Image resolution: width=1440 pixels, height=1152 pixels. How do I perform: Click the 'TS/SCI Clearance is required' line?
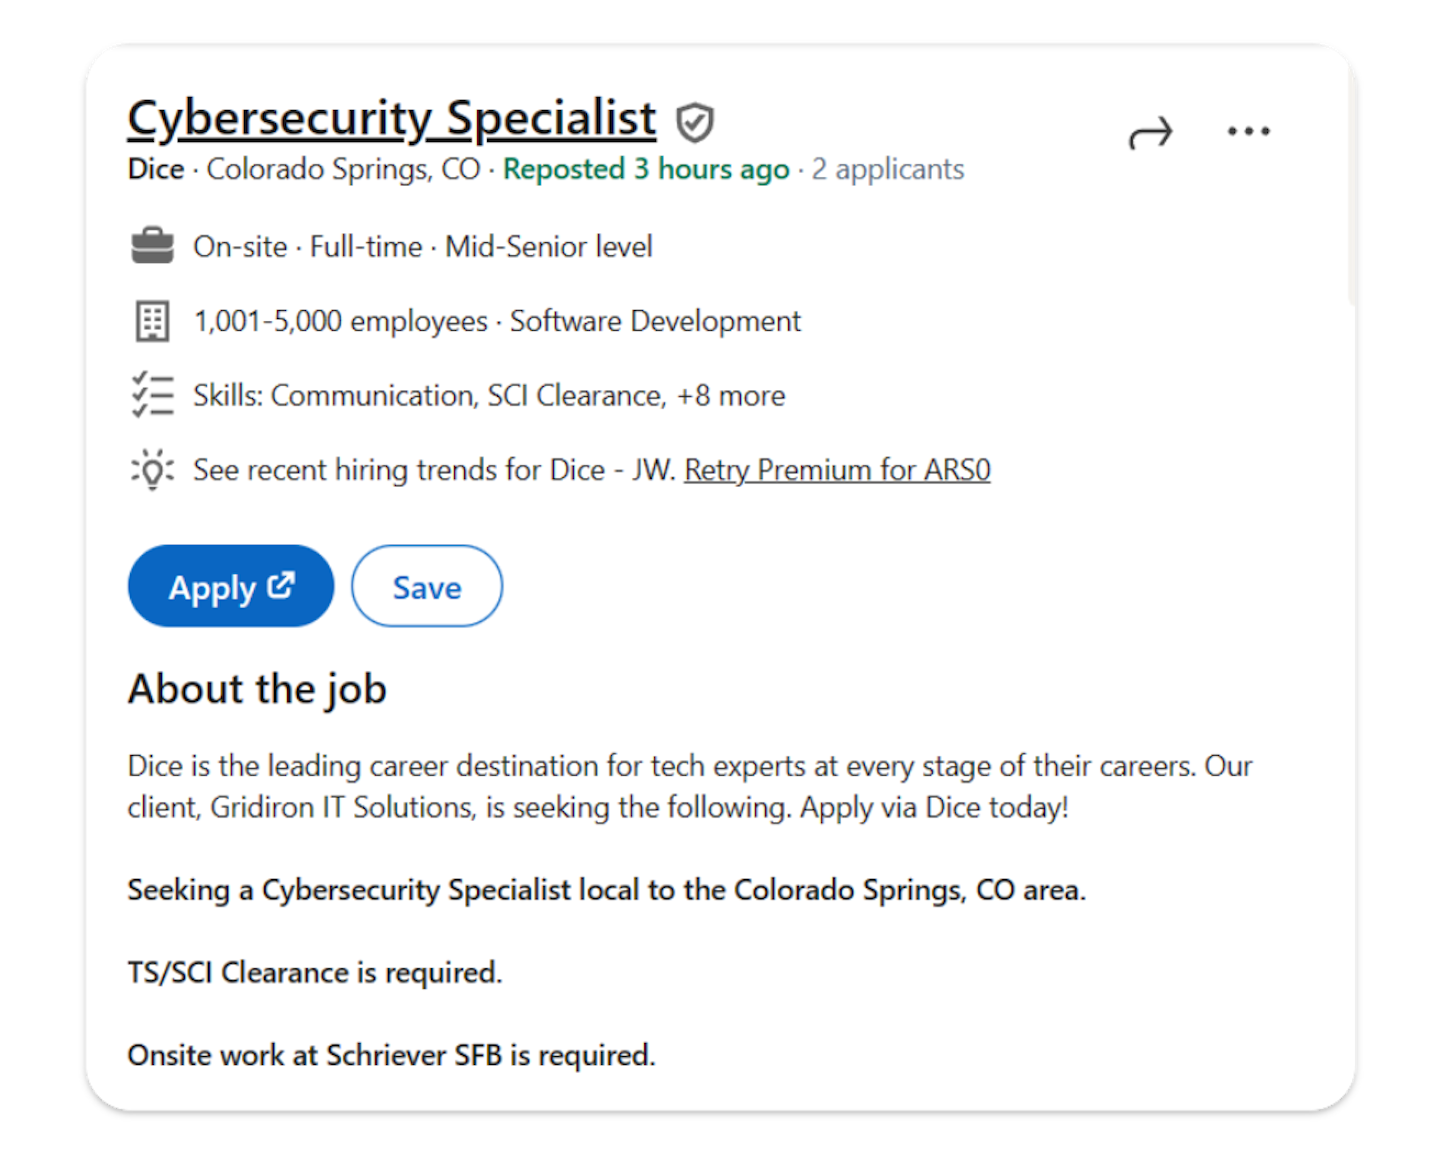314,973
